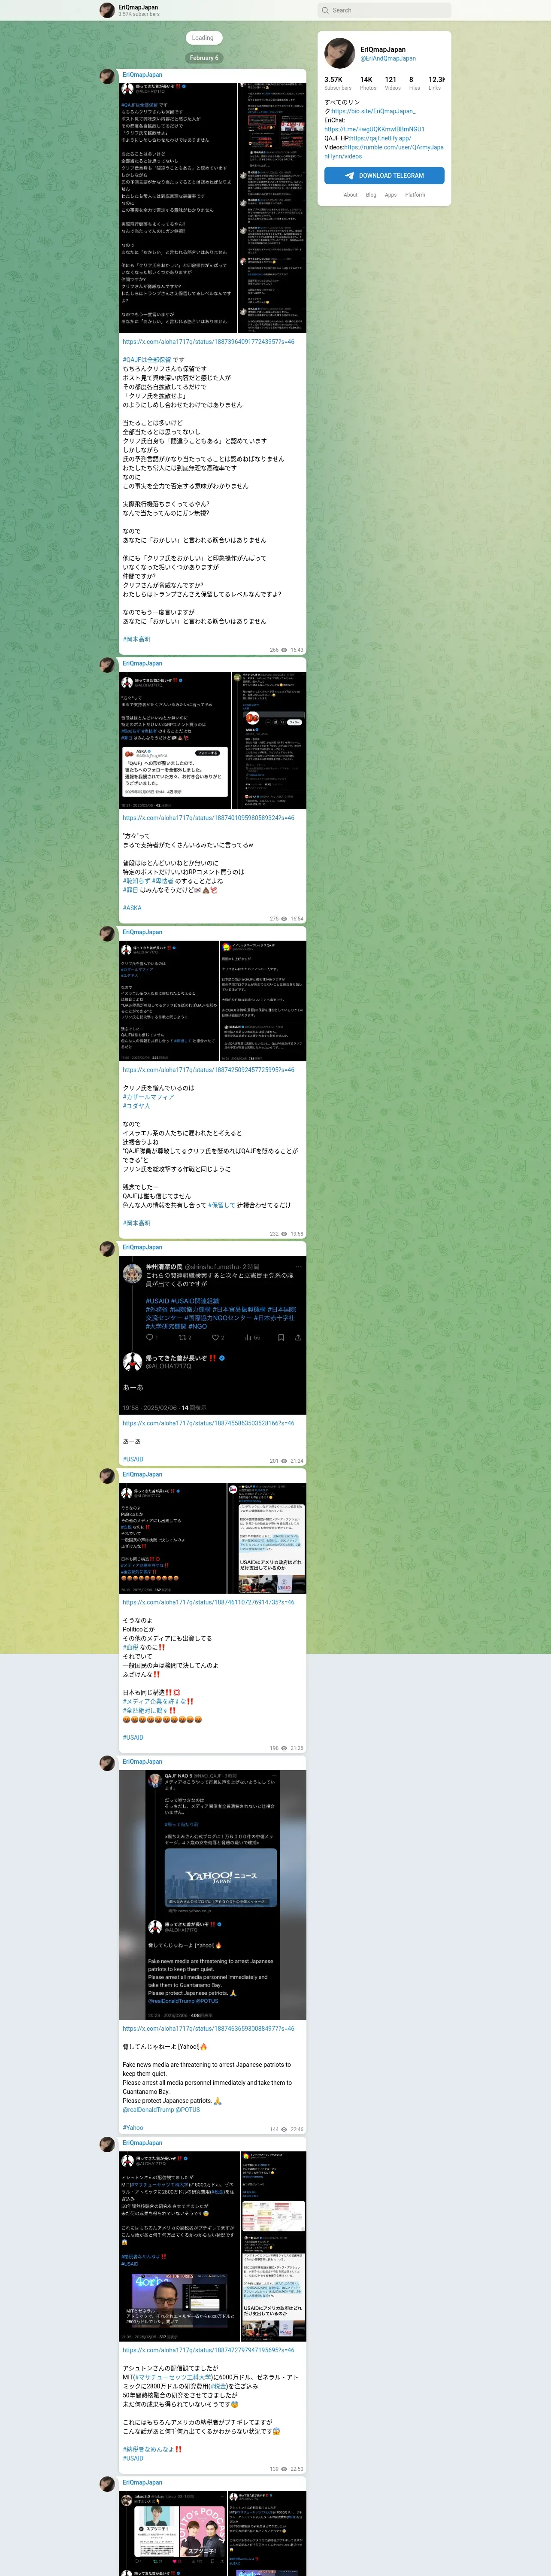Open x.com status link in the 22:46 post

tap(208, 2029)
